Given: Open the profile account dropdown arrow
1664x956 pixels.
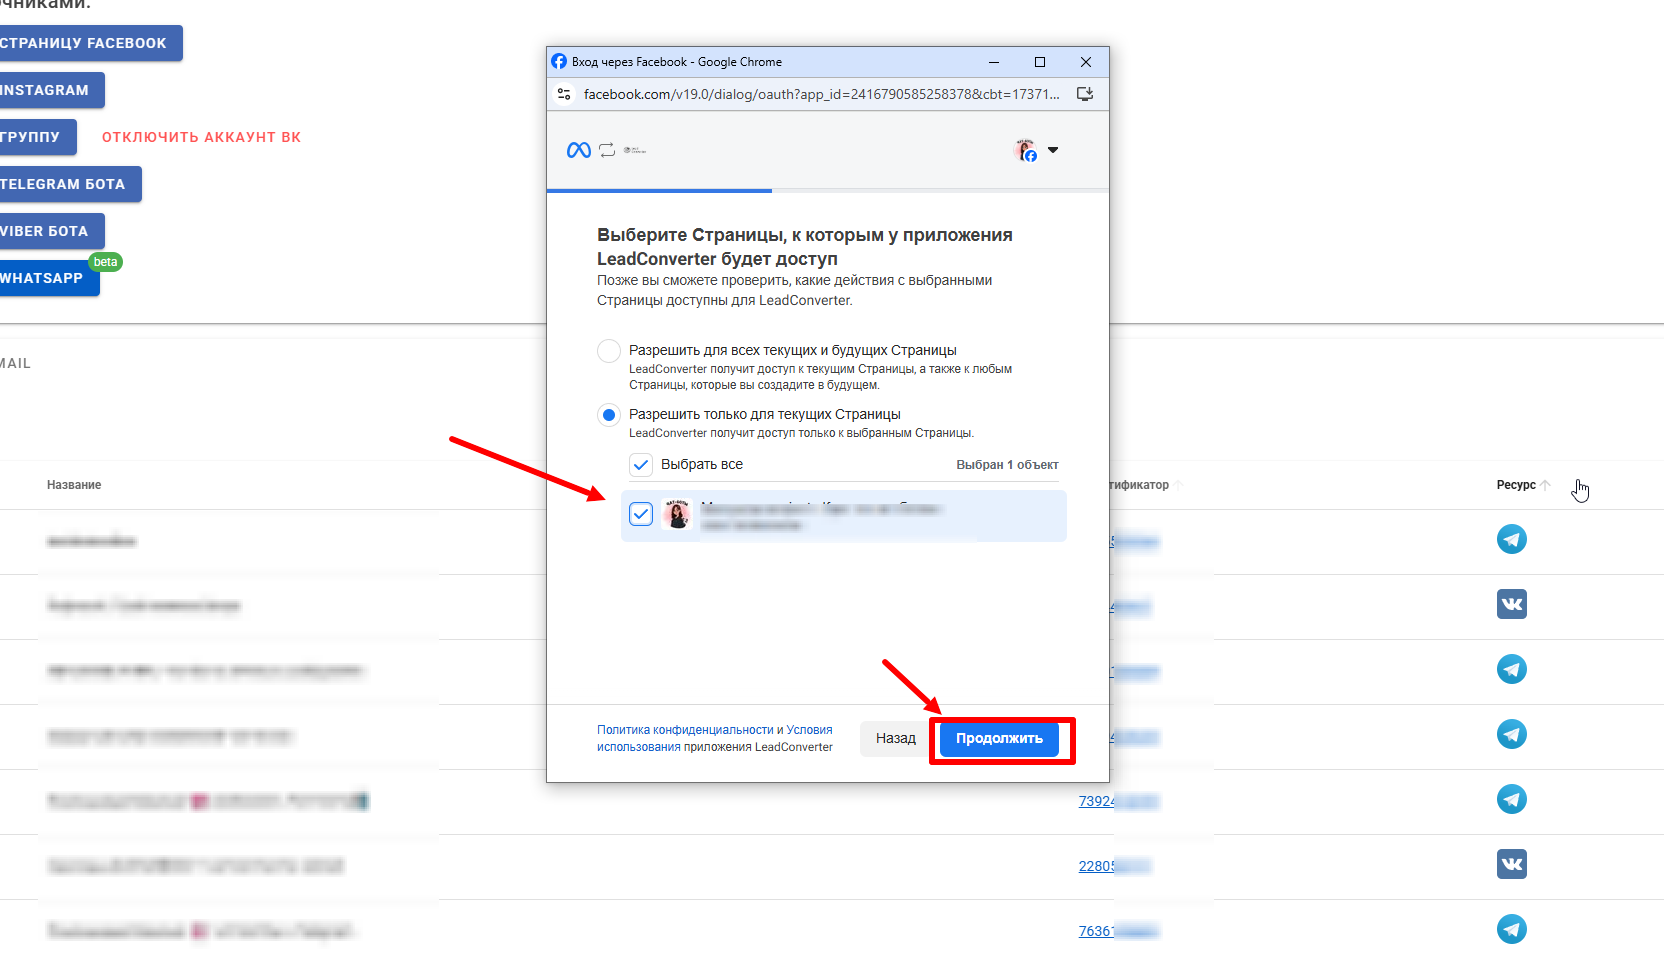Looking at the screenshot, I should point(1053,150).
